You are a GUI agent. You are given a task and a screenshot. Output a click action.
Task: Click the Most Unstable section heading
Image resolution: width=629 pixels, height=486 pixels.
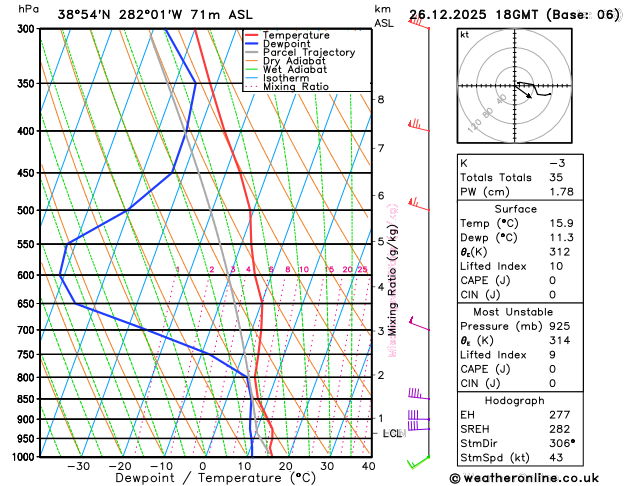point(513,312)
